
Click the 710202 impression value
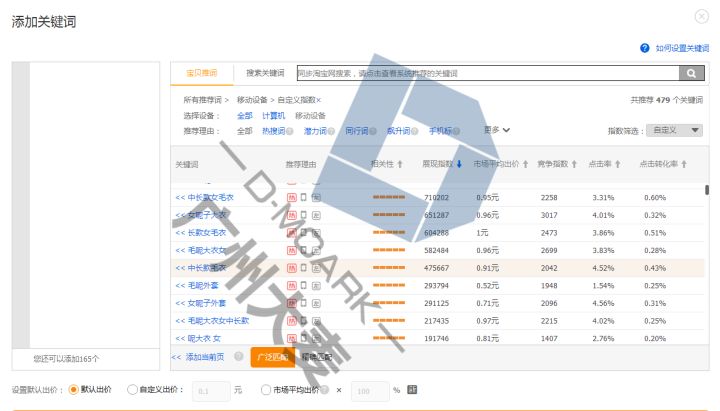click(x=436, y=197)
